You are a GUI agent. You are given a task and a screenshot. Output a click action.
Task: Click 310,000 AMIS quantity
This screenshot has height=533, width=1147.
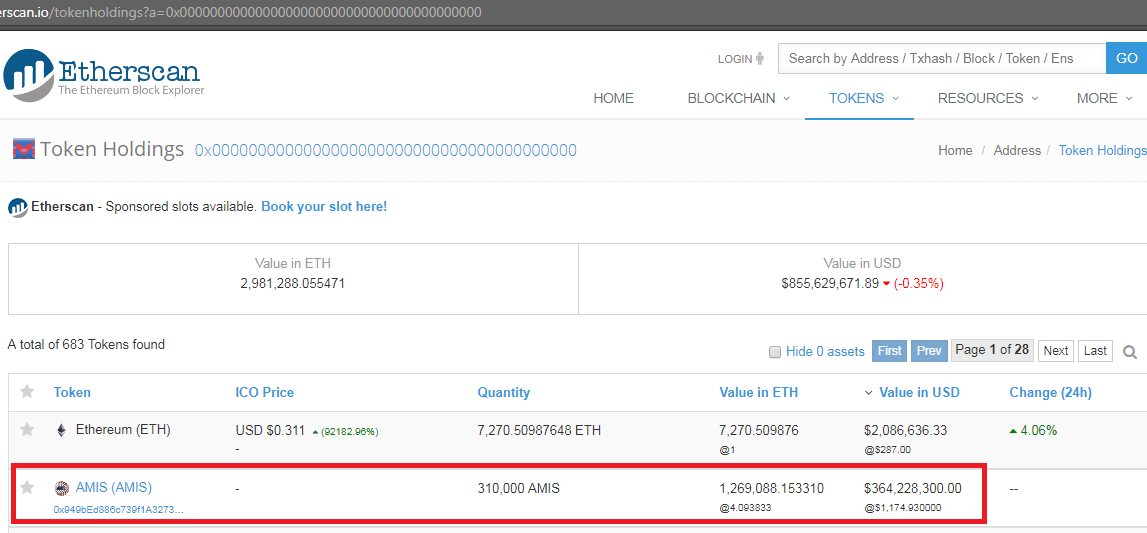pyautogui.click(x=519, y=488)
